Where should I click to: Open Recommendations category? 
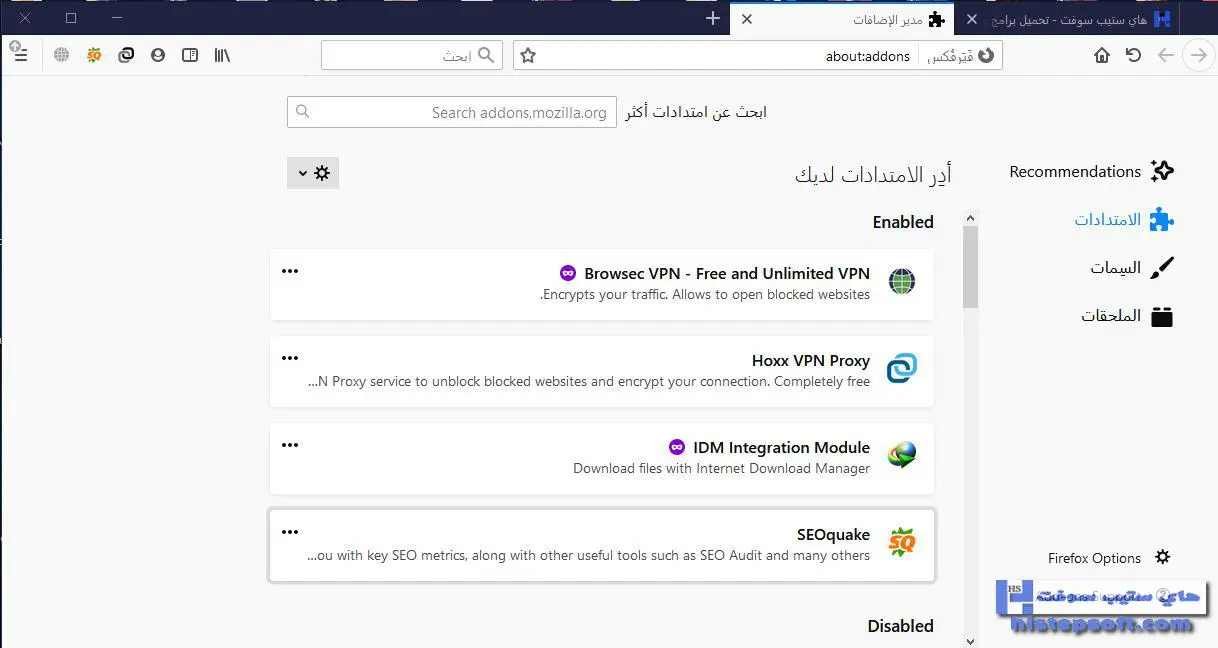pos(1091,171)
